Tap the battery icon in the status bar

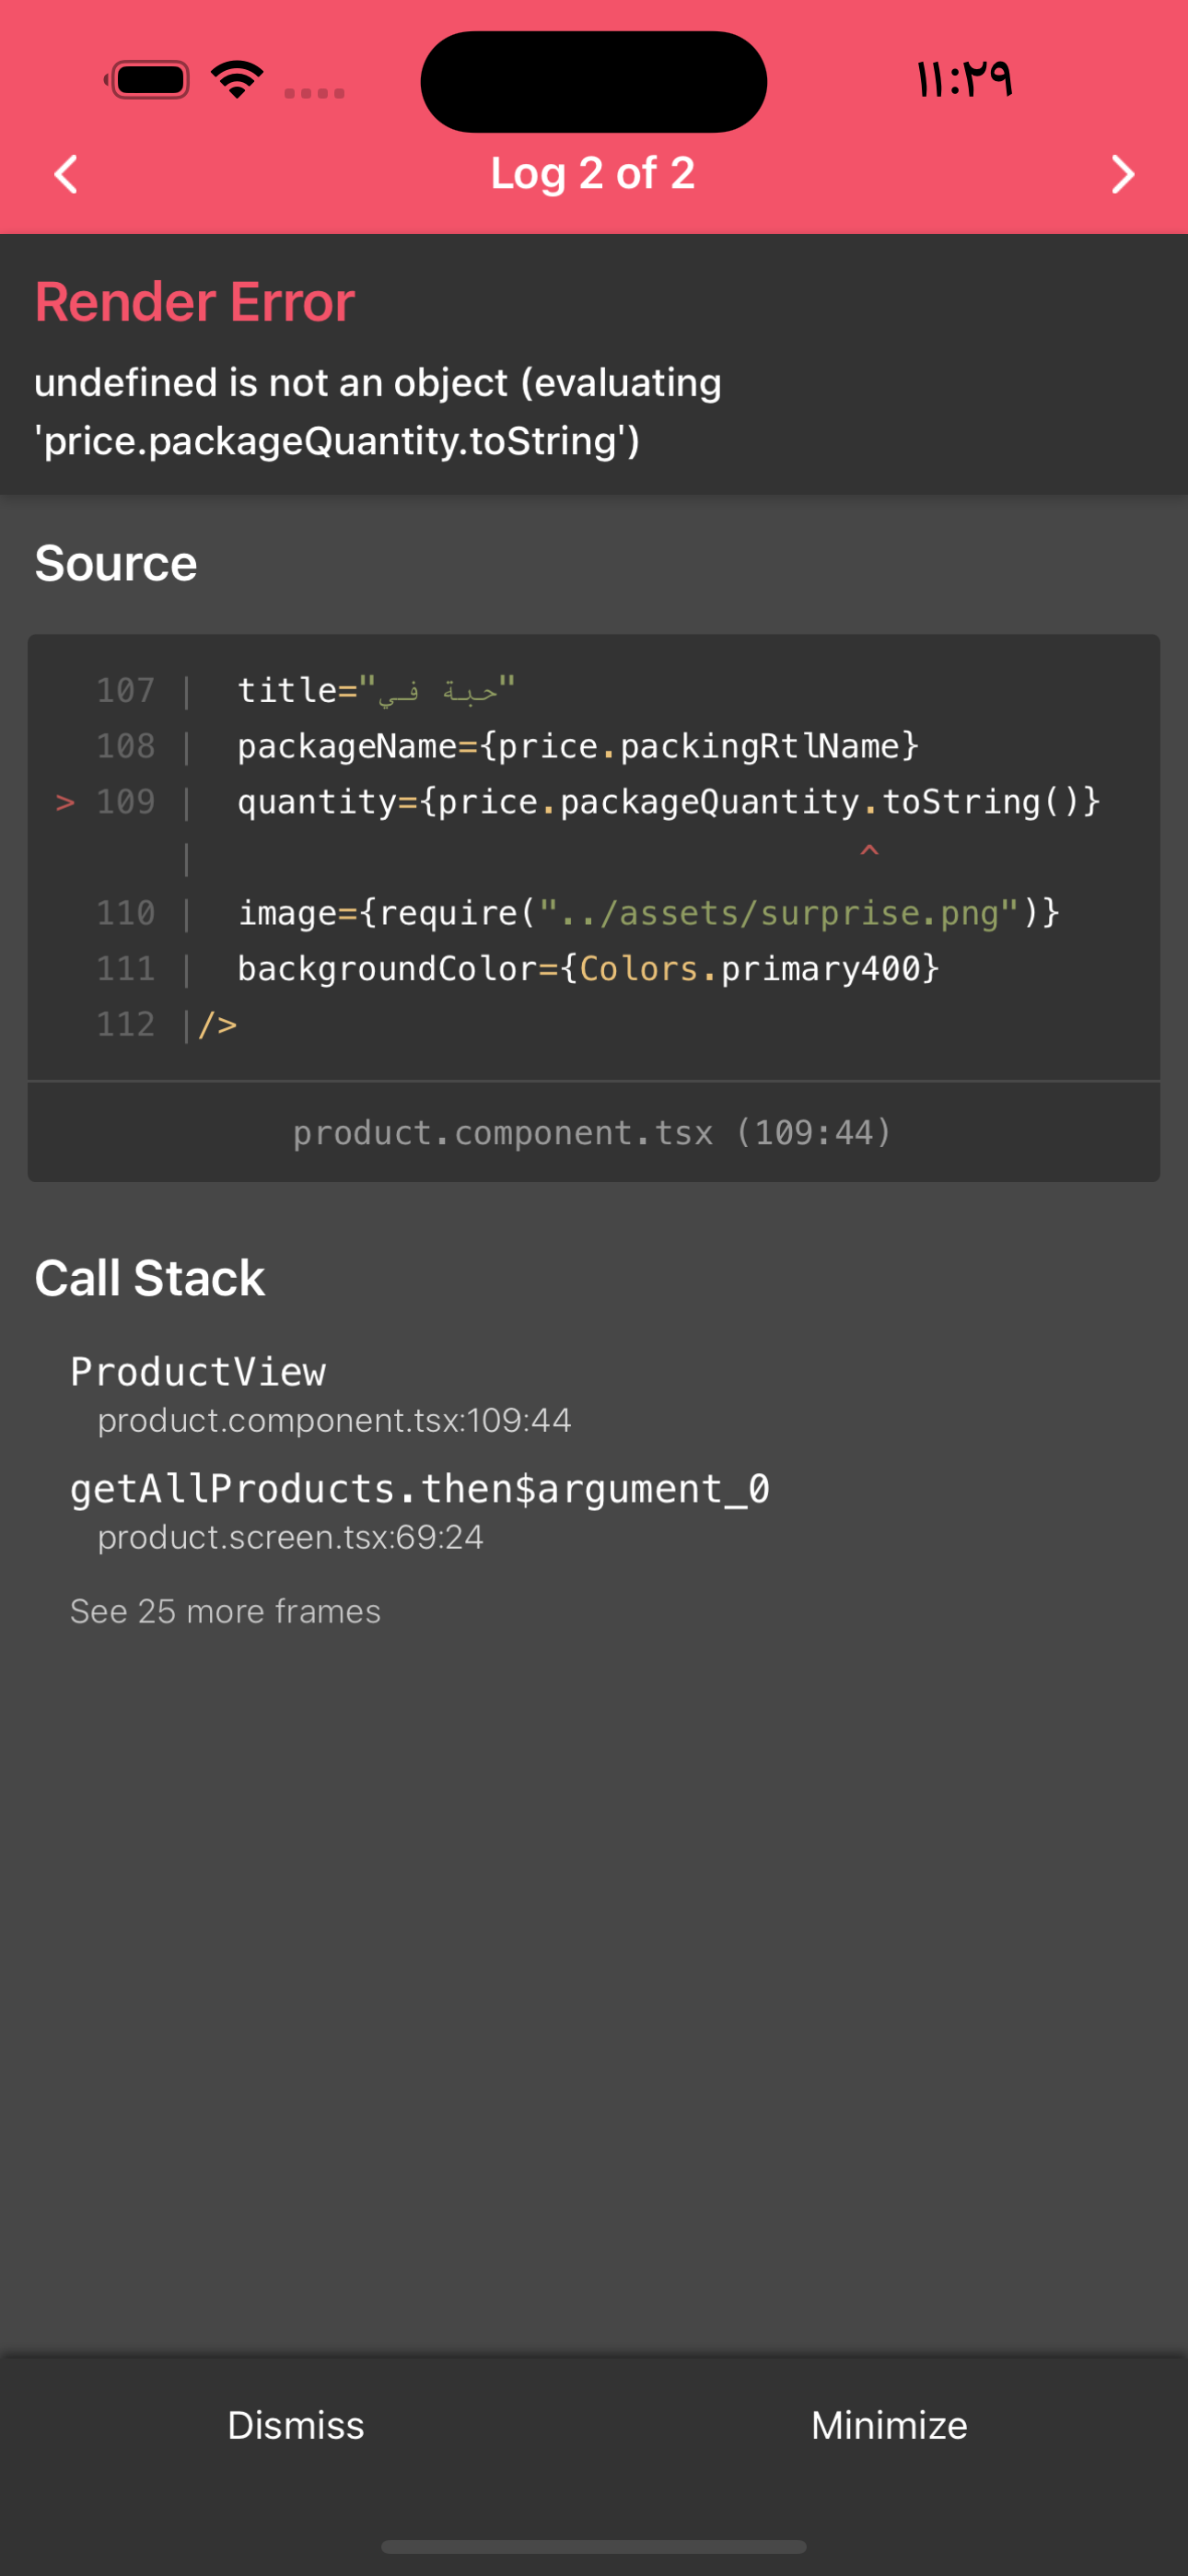[148, 80]
